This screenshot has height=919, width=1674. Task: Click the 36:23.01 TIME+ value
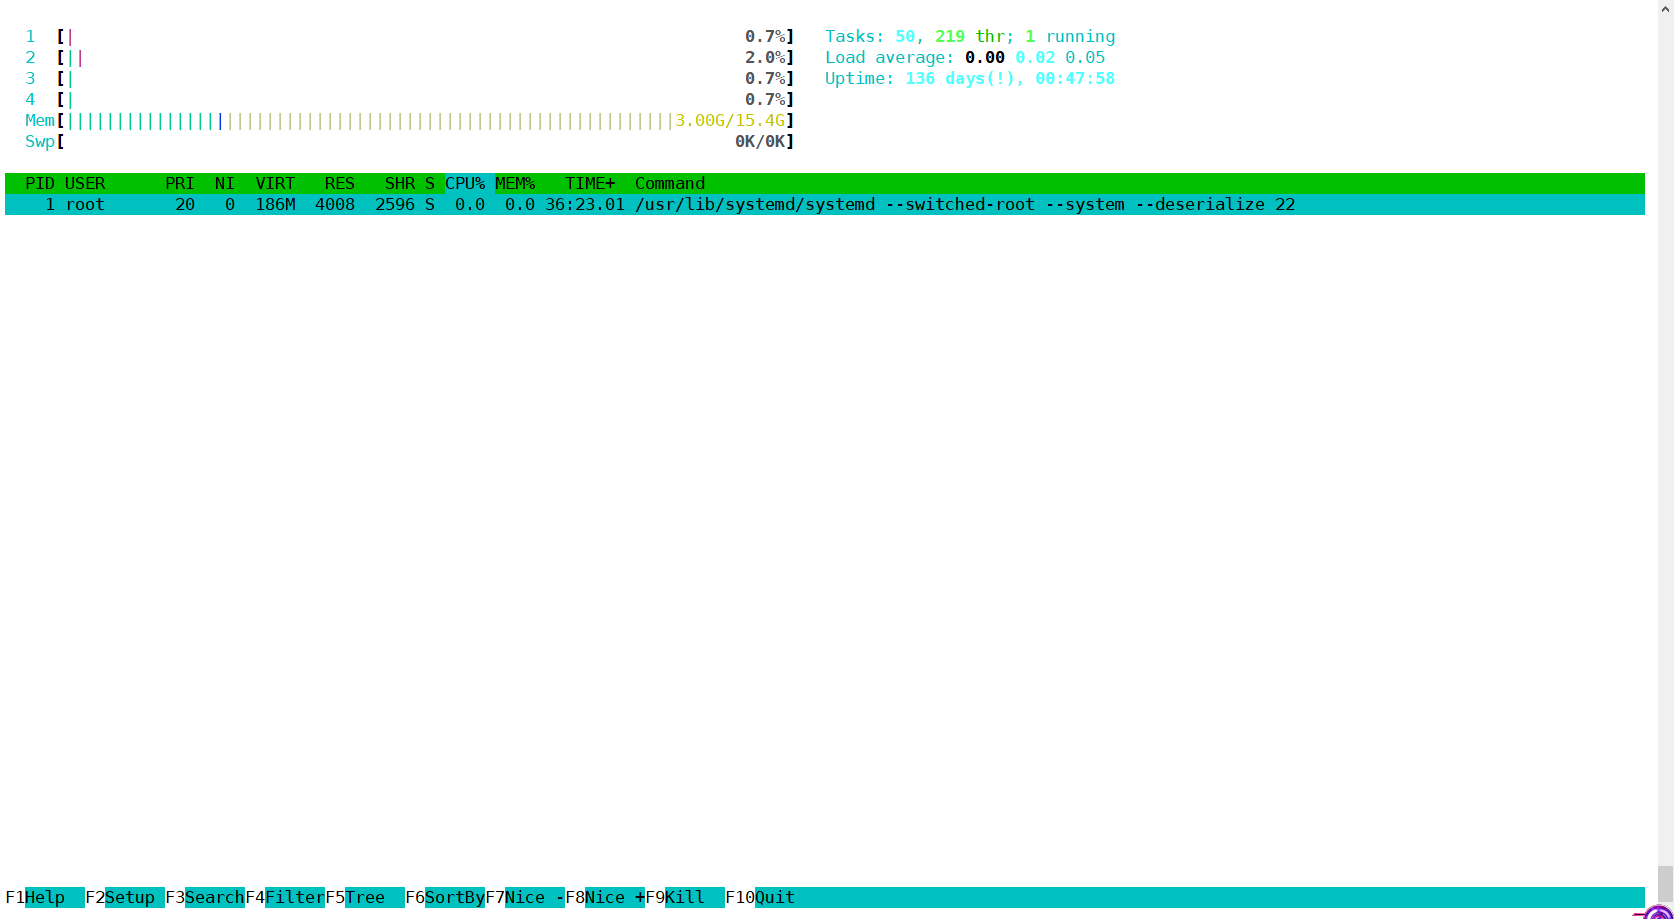(585, 204)
